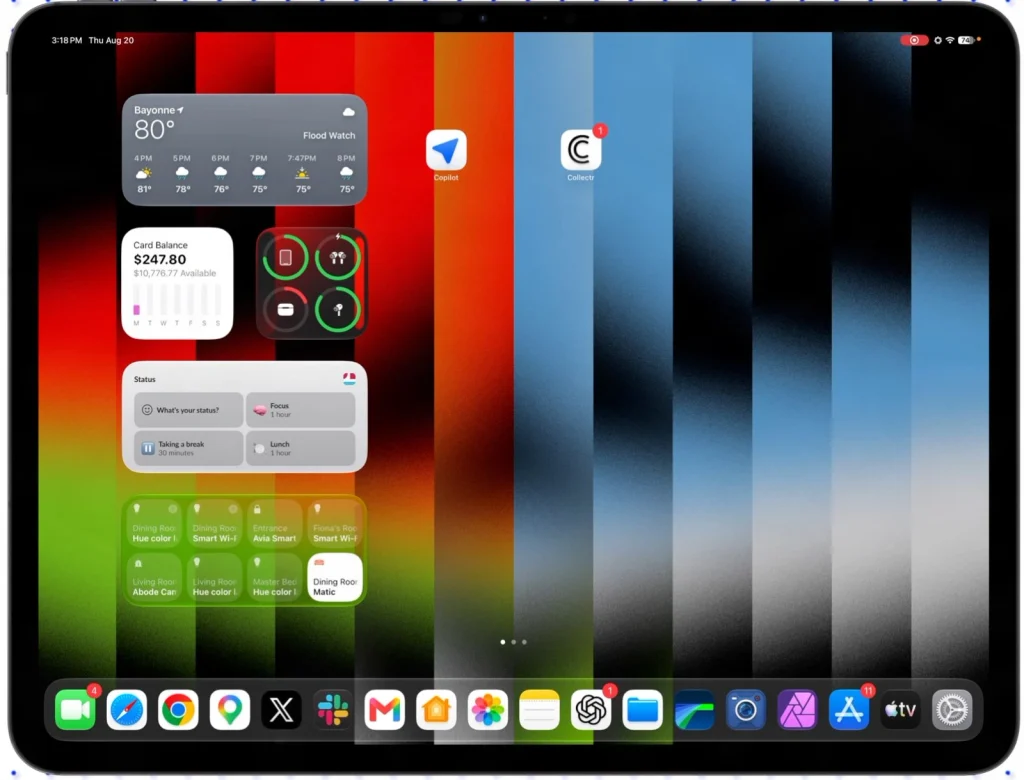Tap the 3:18 PM clock in status bar
The image size is (1024, 780).
point(67,41)
